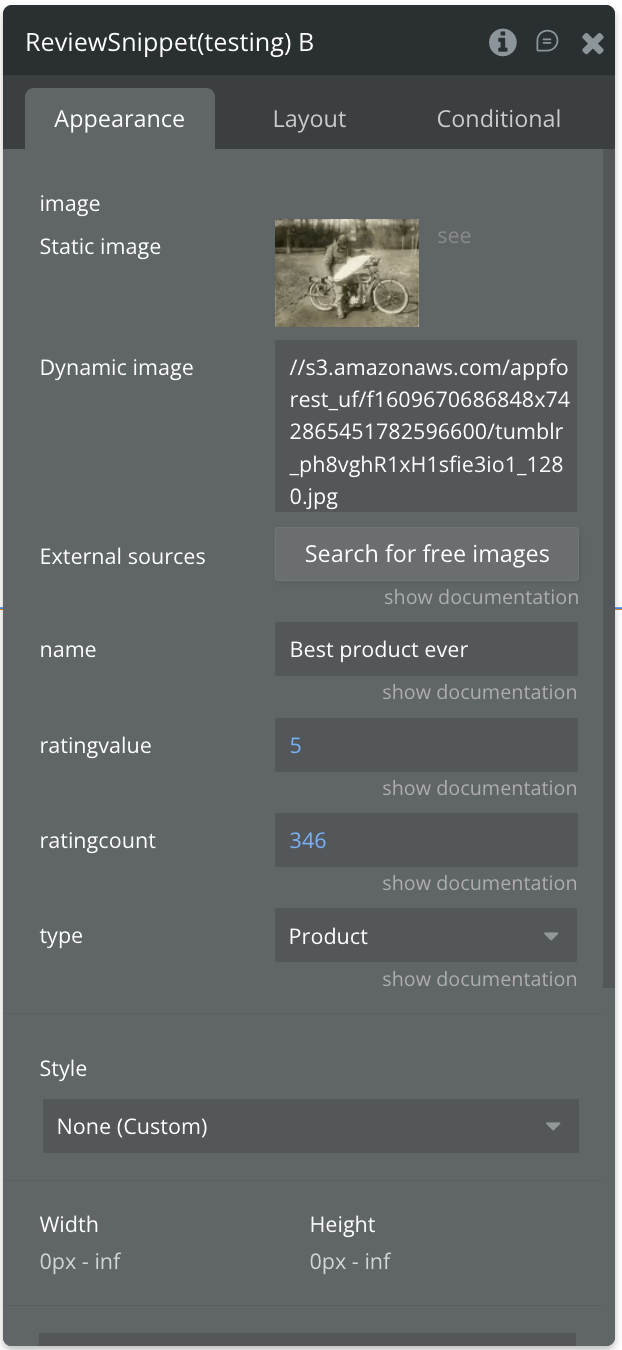Show documentation under External sources
The width and height of the screenshot is (622, 1350).
pos(480,597)
